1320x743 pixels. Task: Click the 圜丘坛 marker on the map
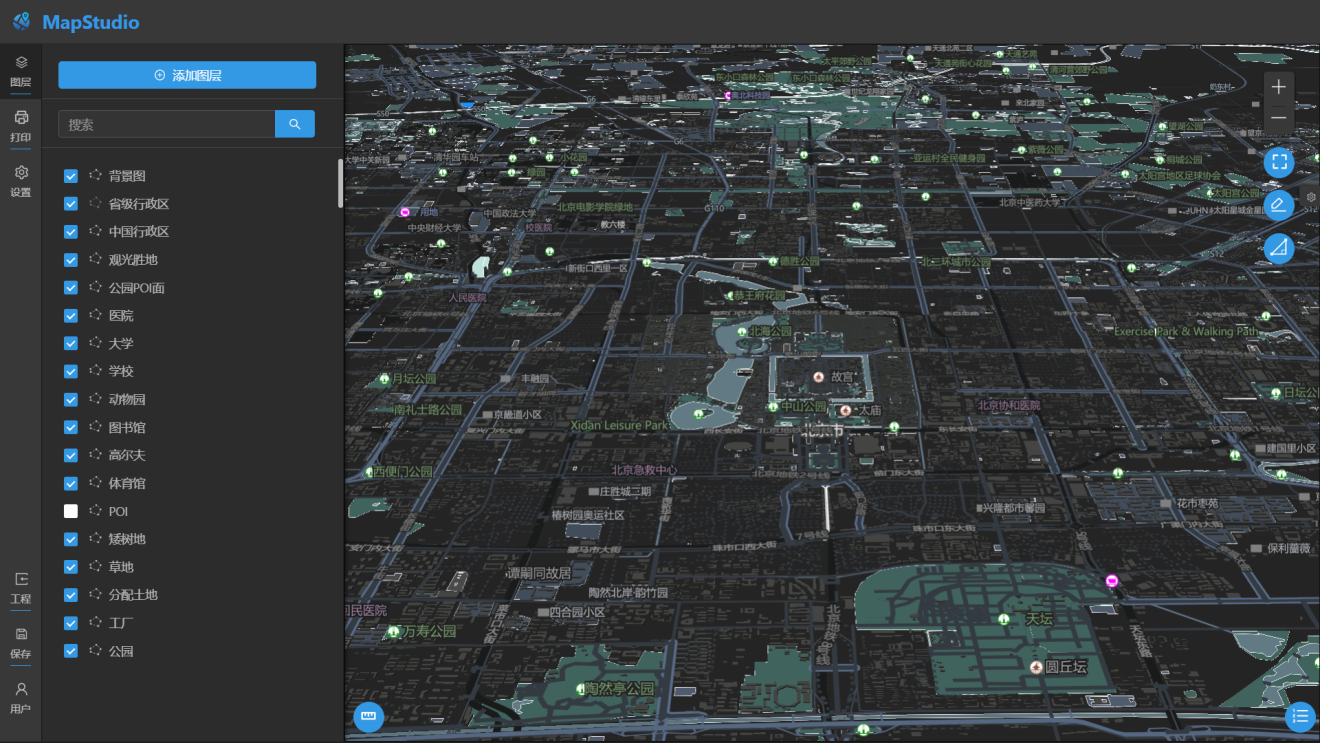pos(1036,666)
